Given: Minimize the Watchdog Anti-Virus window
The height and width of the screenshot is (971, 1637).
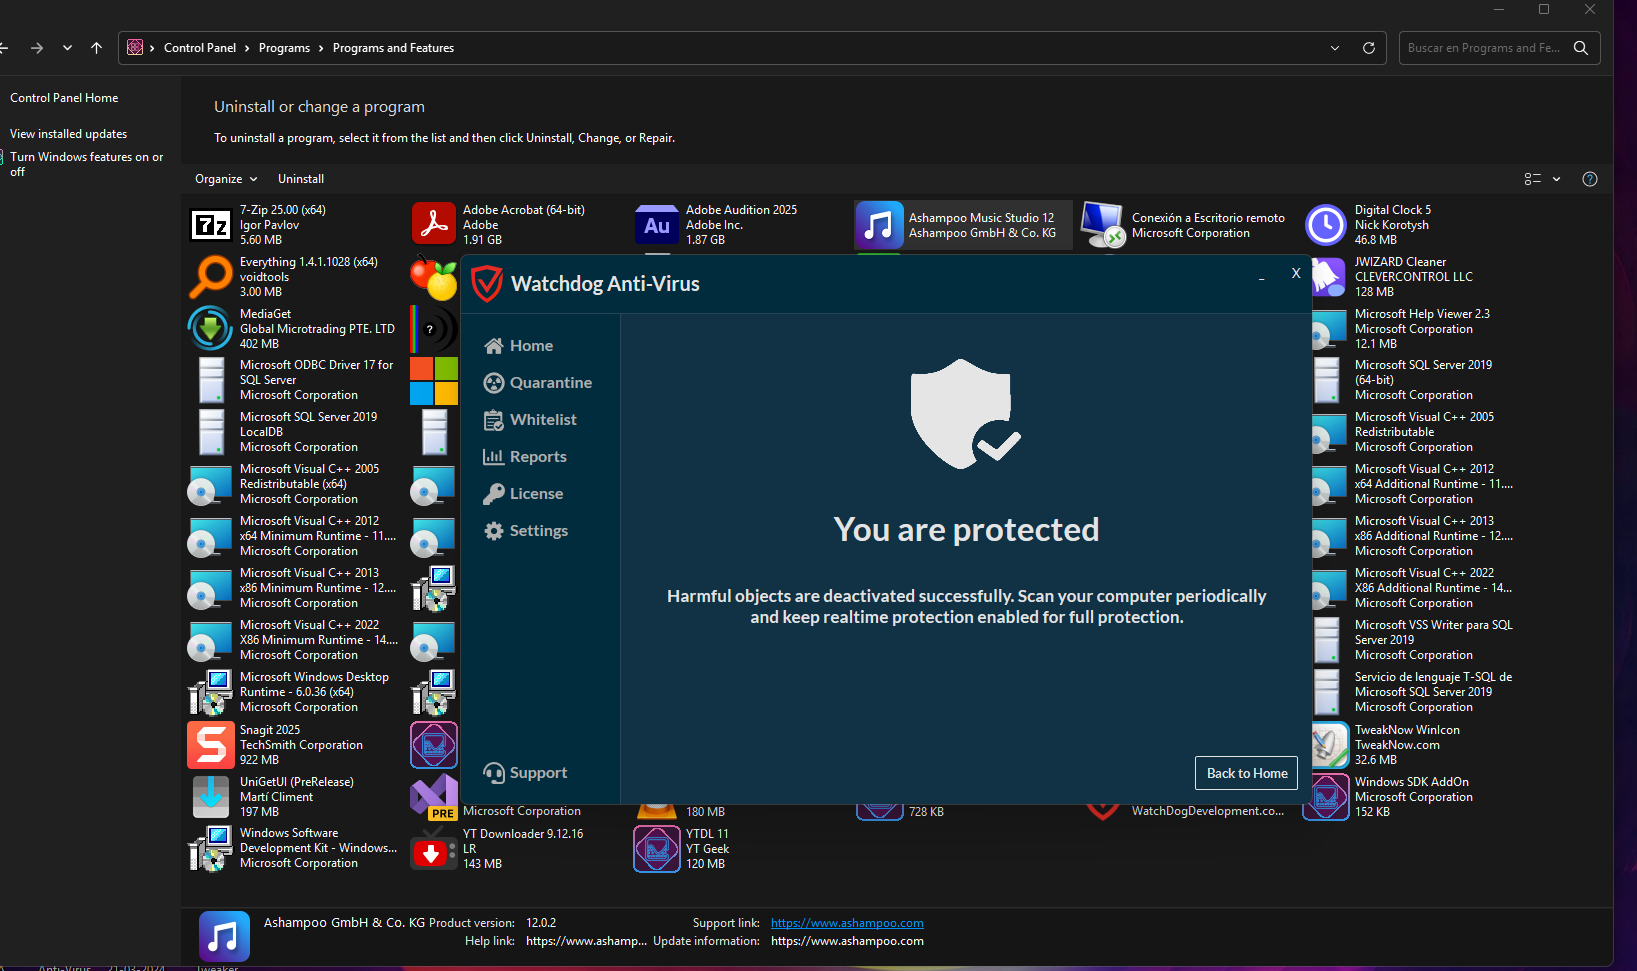Looking at the screenshot, I should (x=1262, y=279).
